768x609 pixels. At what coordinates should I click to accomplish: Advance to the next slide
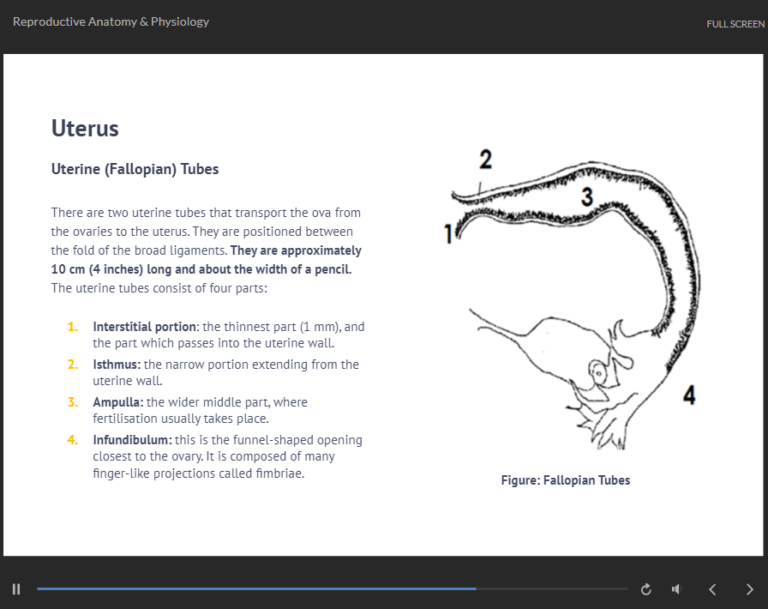749,589
